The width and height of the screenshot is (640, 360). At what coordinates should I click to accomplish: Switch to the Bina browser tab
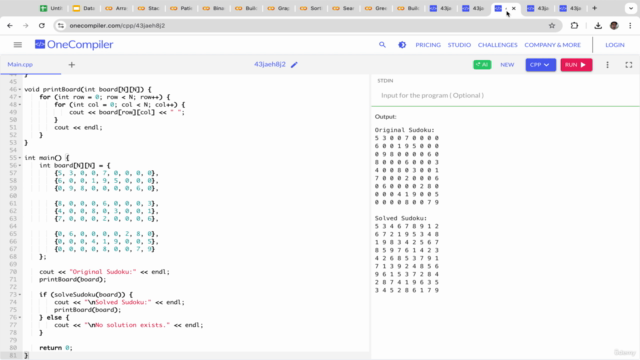[x=214, y=8]
